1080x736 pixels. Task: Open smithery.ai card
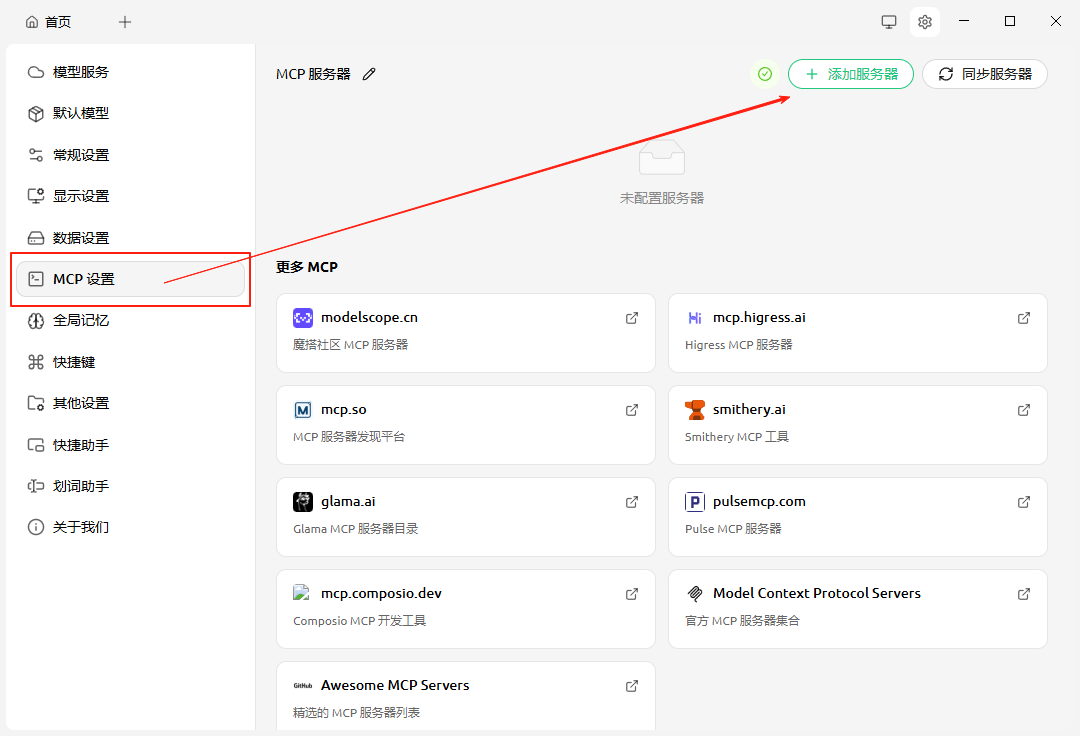point(858,425)
